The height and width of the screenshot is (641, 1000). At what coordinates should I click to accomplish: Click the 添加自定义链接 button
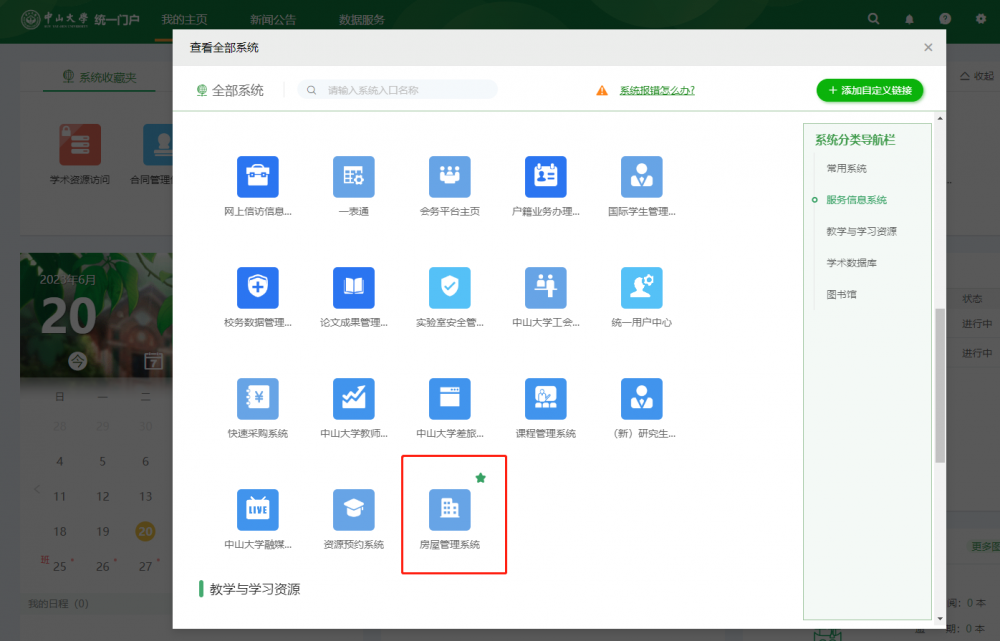click(870, 90)
